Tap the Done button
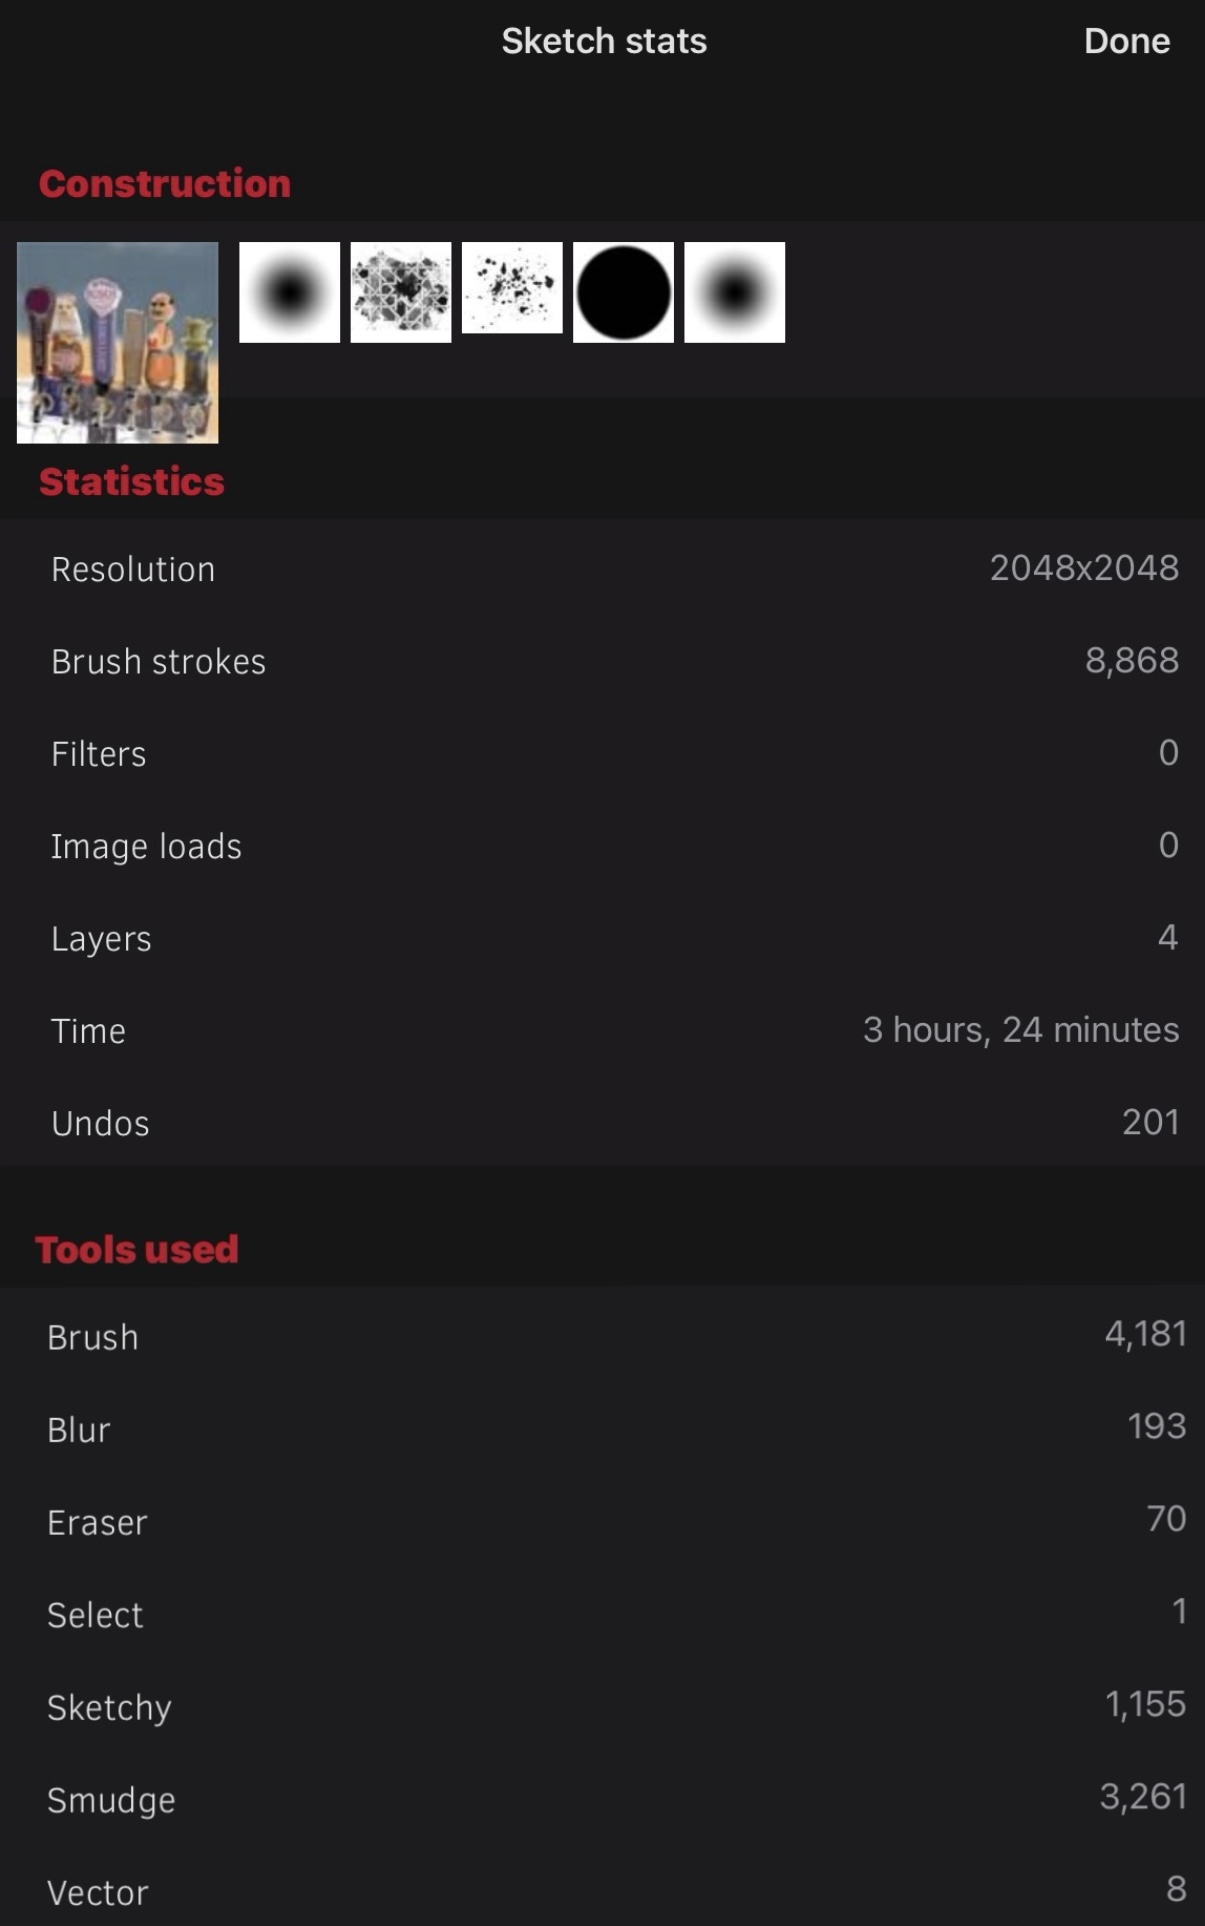Screen dimensions: 1205x1926 tap(1126, 41)
